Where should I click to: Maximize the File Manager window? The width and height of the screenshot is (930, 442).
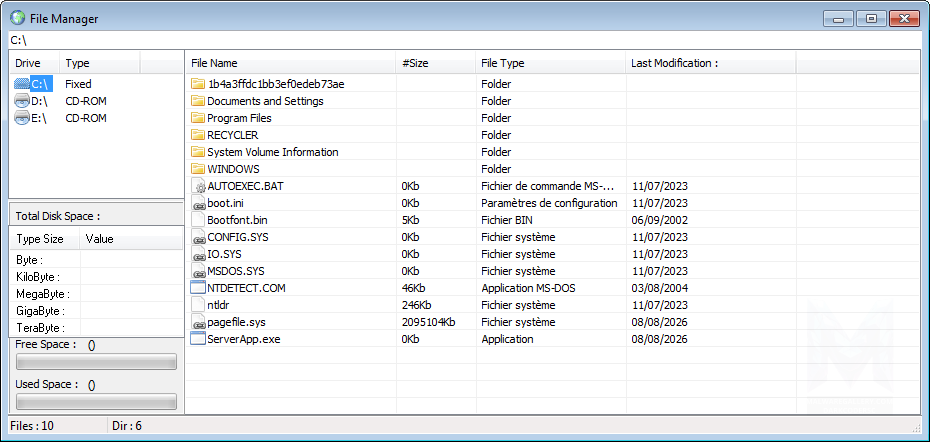click(871, 19)
